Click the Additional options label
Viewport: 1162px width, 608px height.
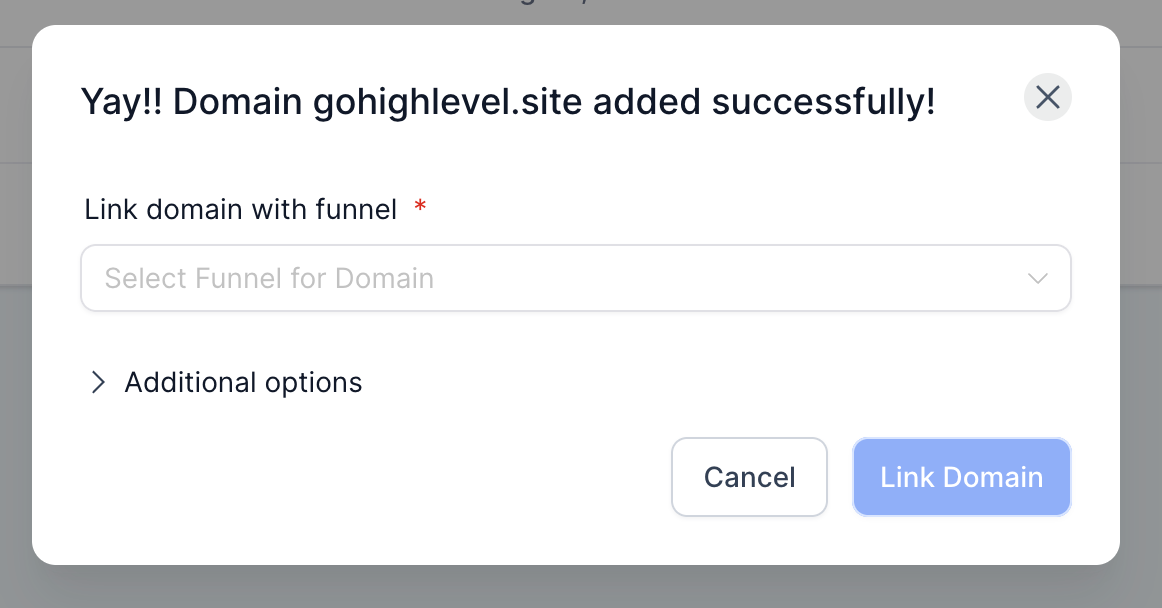point(243,383)
